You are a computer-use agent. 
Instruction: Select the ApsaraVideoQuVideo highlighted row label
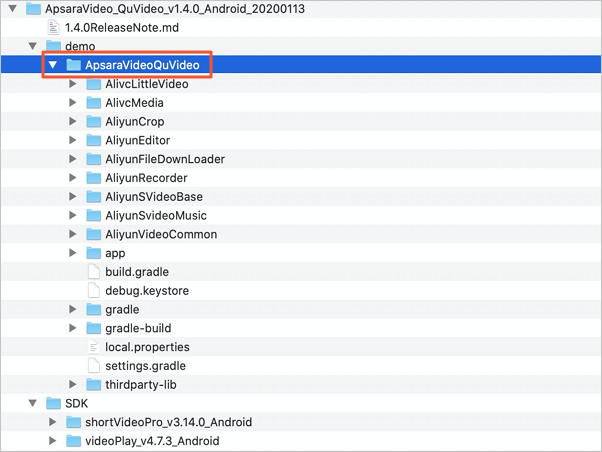pyautogui.click(x=142, y=65)
